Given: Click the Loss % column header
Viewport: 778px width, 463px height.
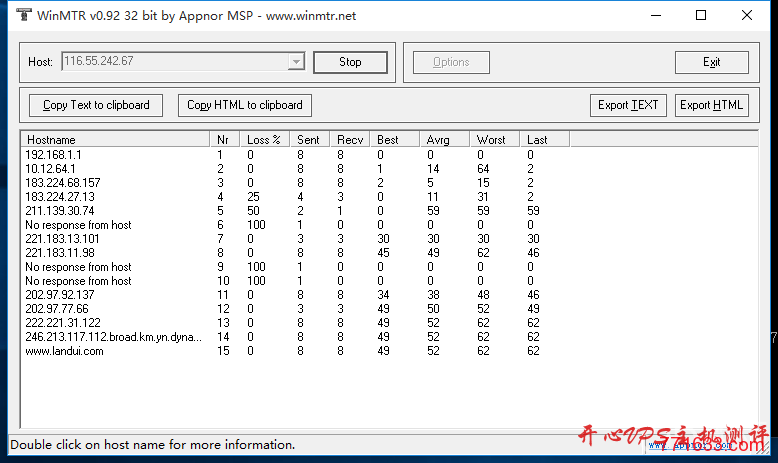Looking at the screenshot, I should tap(266, 140).
